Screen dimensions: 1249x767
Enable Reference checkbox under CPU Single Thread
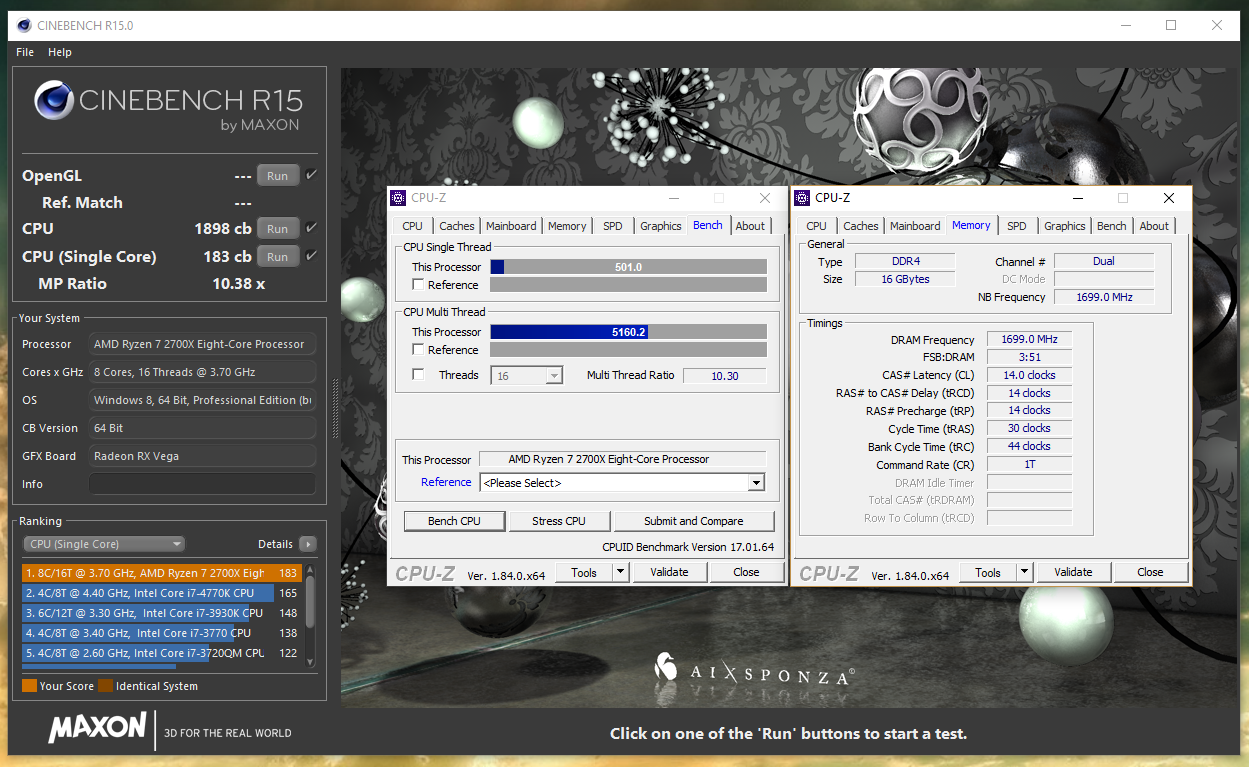pos(418,285)
